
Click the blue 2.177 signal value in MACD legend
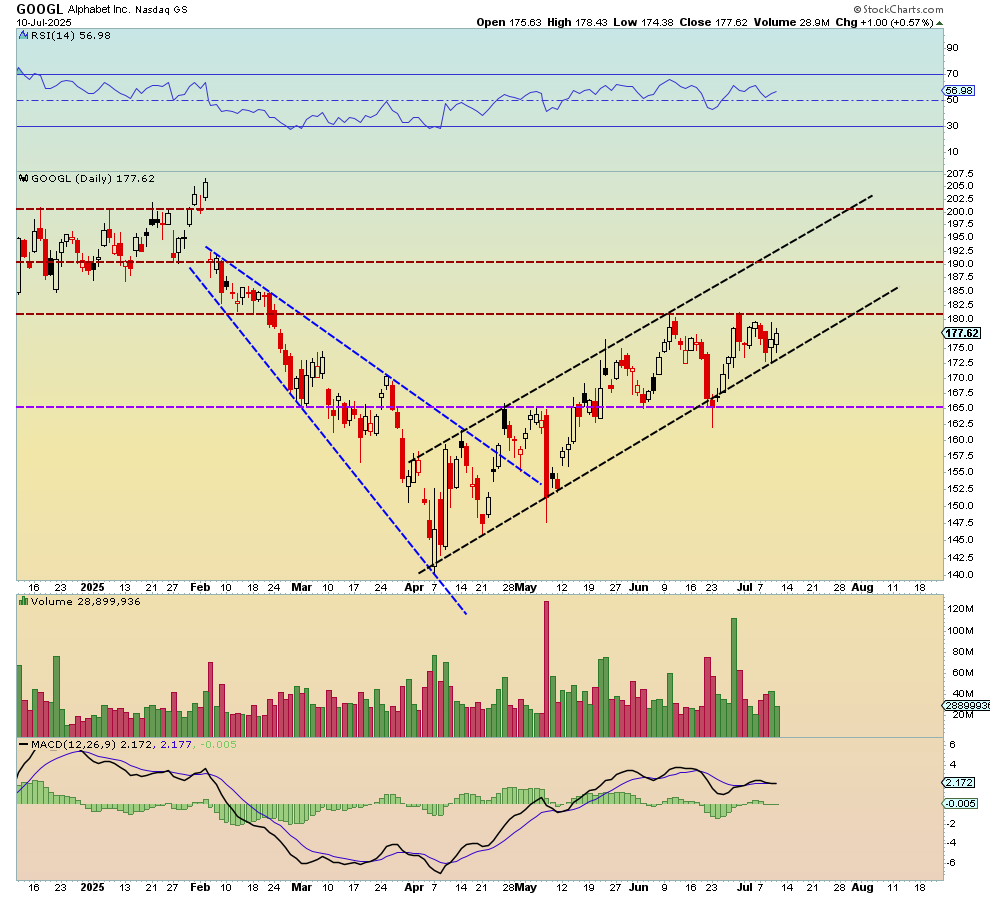point(176,745)
